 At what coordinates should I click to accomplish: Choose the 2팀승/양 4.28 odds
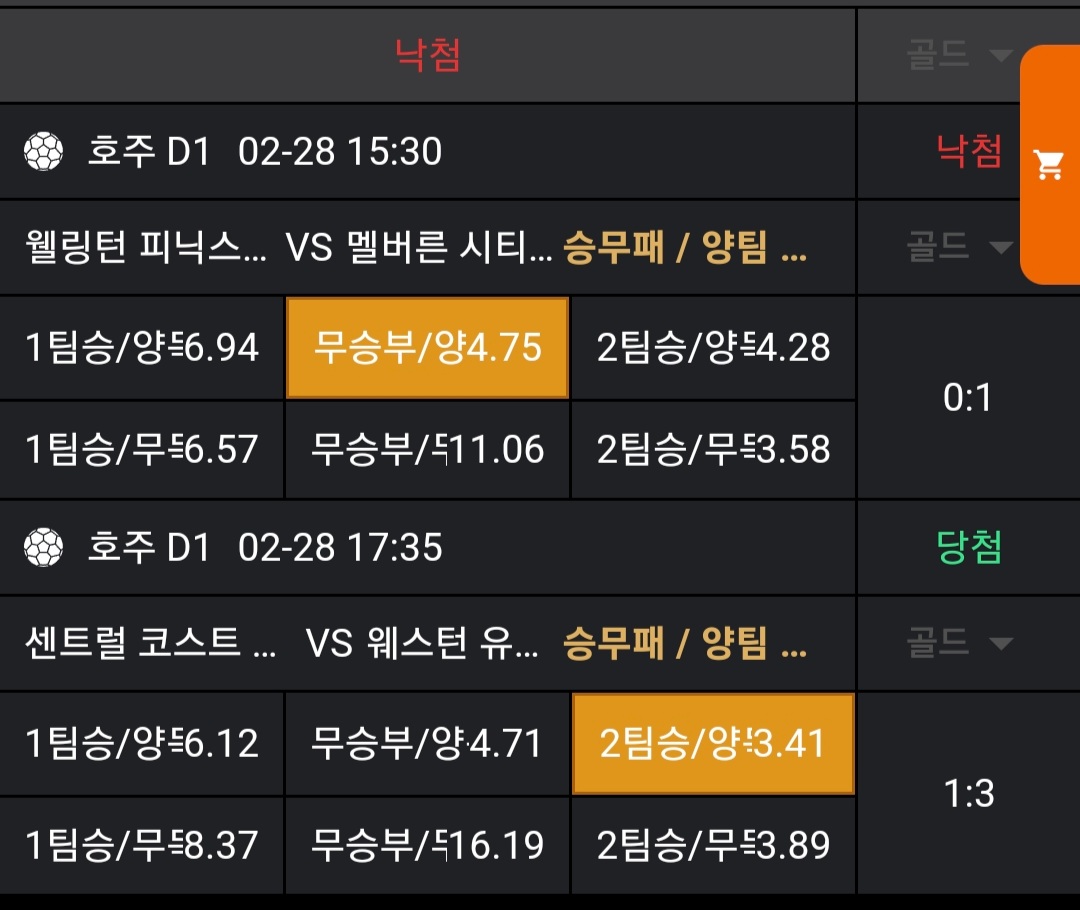[x=713, y=348]
